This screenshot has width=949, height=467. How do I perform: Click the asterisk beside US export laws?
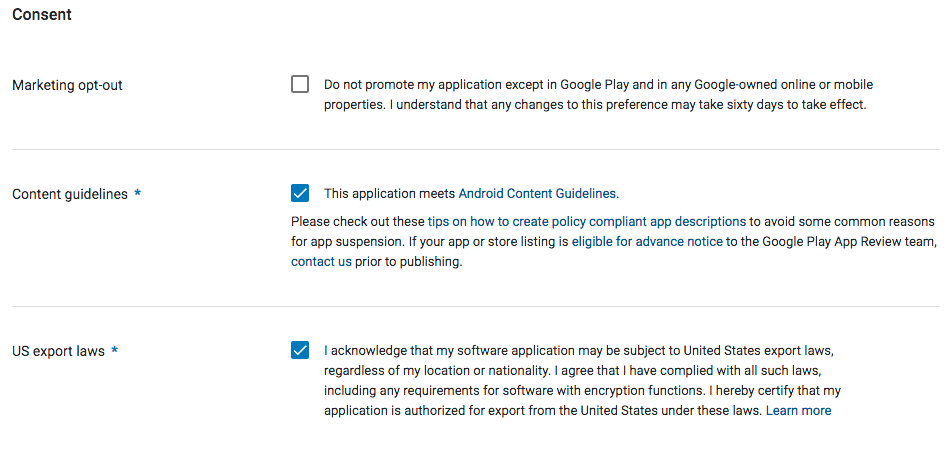point(115,351)
